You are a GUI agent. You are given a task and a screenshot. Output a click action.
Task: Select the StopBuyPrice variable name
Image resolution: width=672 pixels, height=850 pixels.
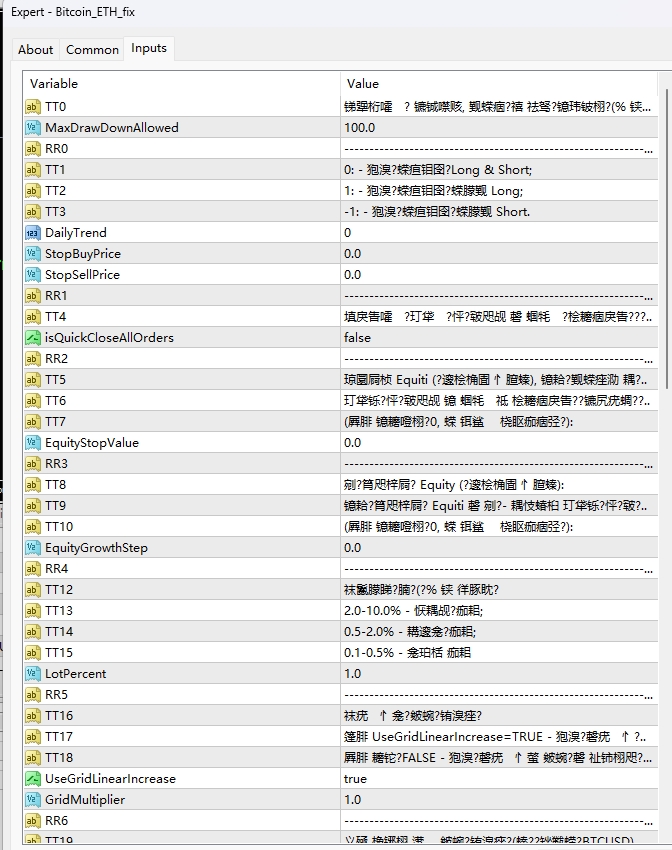pyautogui.click(x=83, y=254)
